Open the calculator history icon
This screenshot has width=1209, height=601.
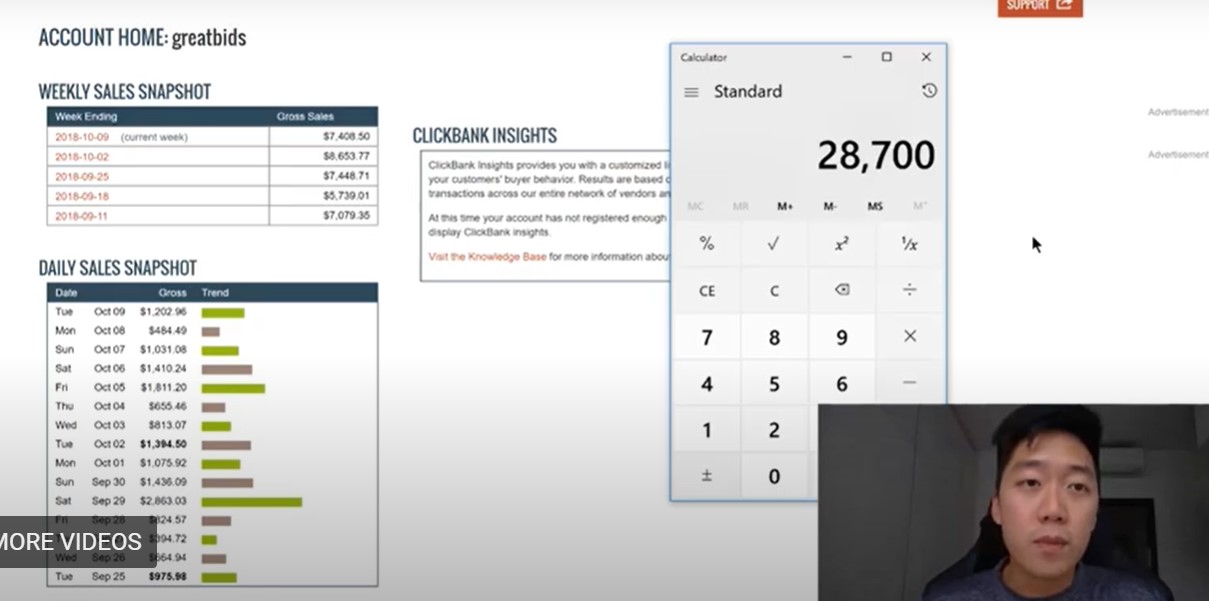coord(929,91)
